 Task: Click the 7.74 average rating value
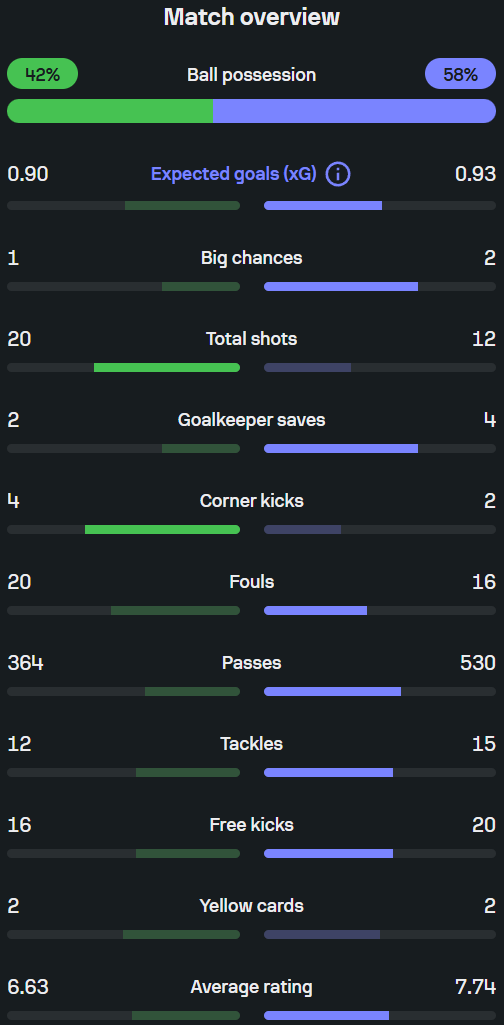475,987
